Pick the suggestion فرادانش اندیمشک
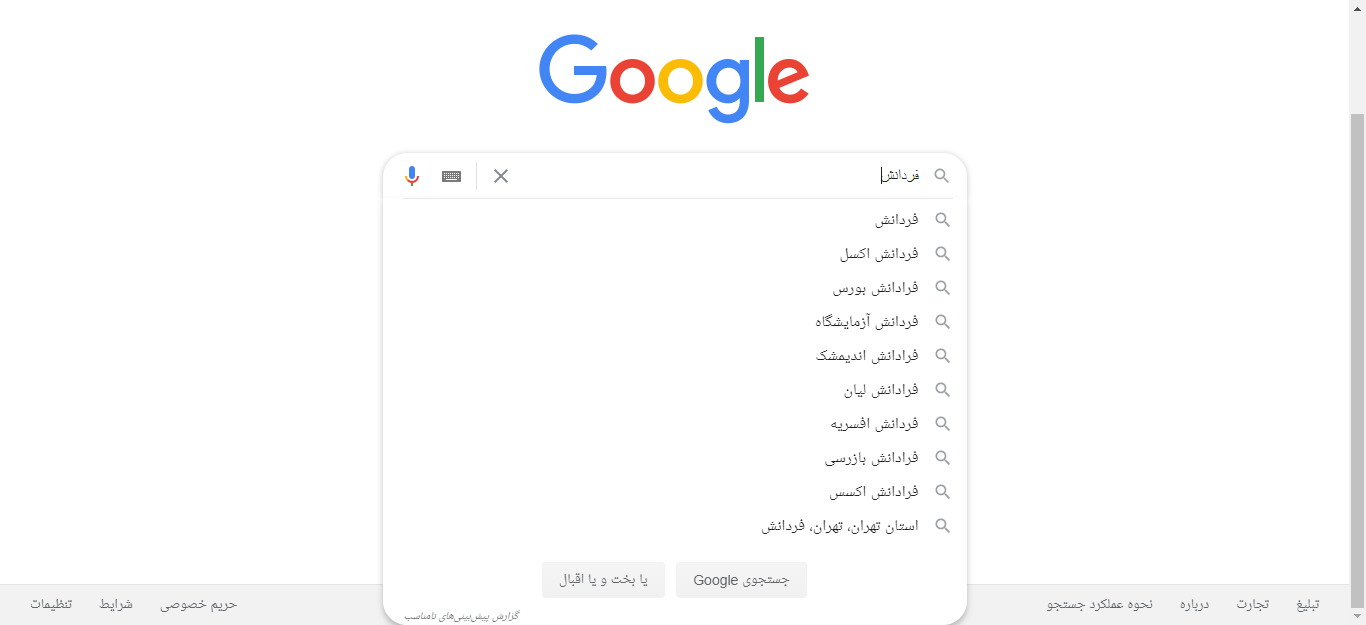The image size is (1366, 625). [675, 356]
